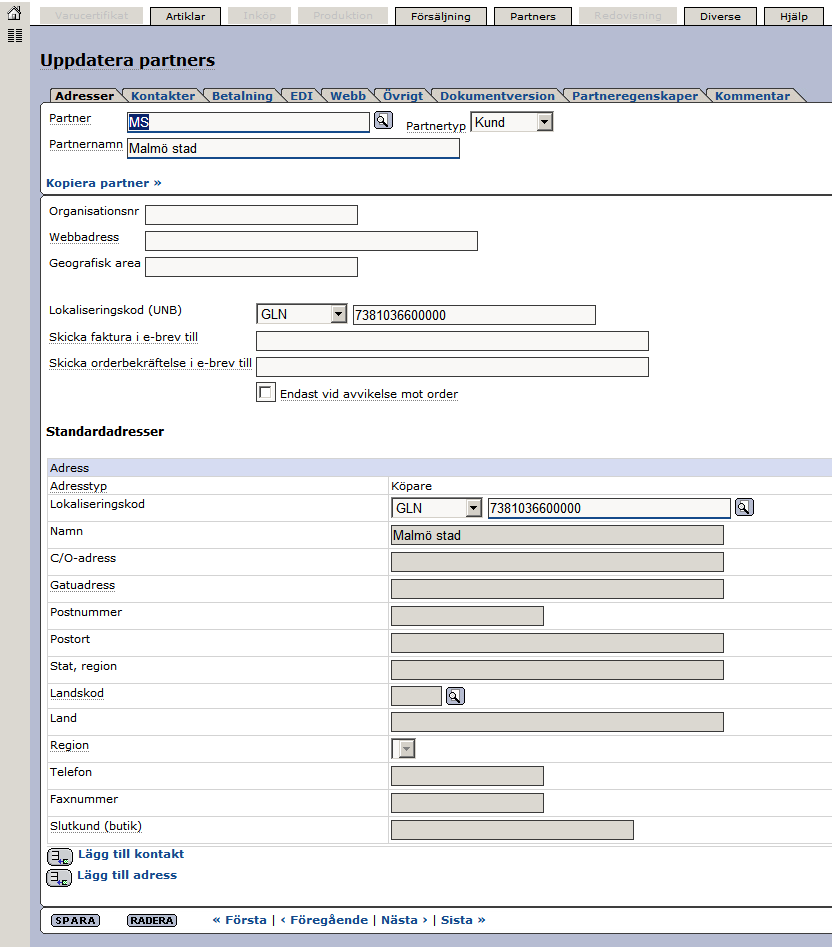Screen dimensions: 832x947
Task: Open the Artiklar menu
Action: 185,16
